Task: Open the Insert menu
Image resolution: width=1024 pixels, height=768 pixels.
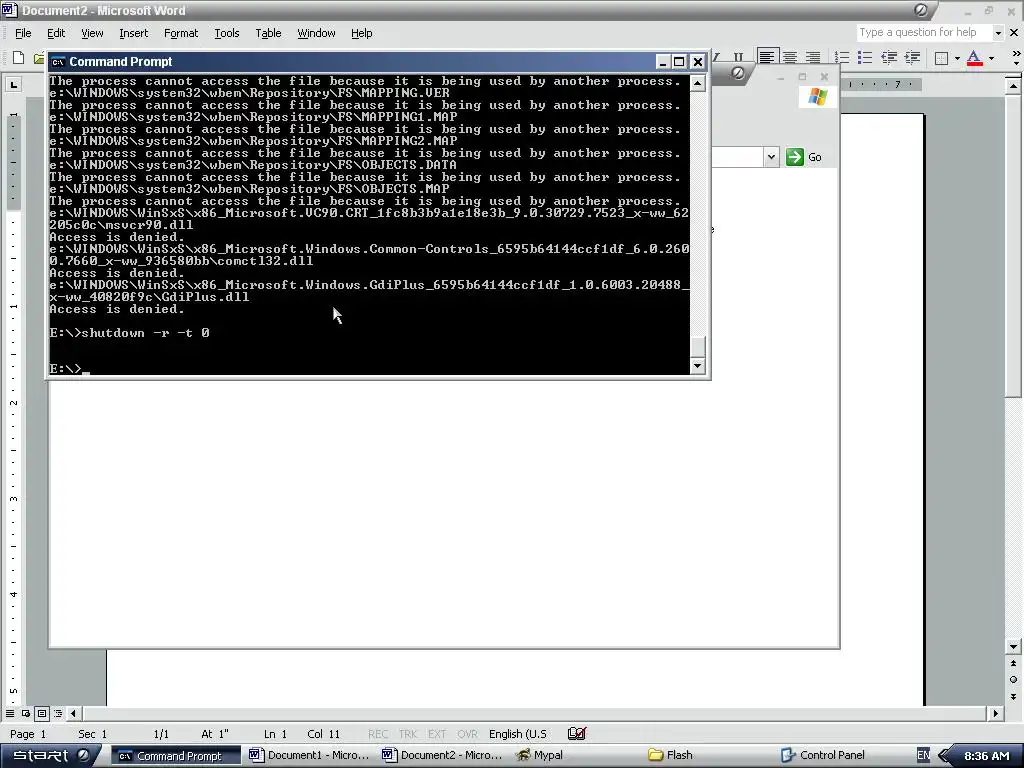Action: 133,33
